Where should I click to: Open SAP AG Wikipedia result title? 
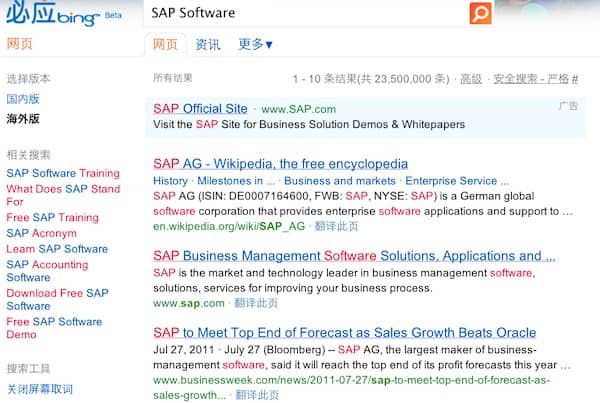[280, 164]
